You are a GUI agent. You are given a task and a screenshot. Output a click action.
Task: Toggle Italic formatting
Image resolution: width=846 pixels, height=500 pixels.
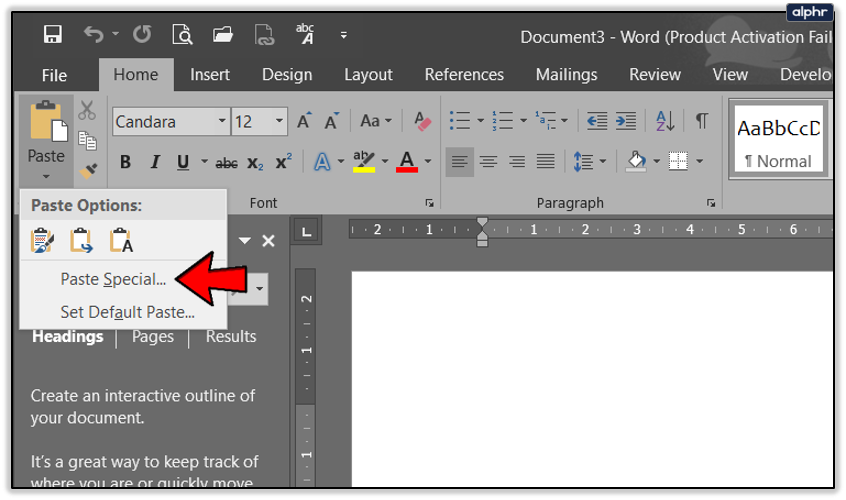pyautogui.click(x=155, y=162)
